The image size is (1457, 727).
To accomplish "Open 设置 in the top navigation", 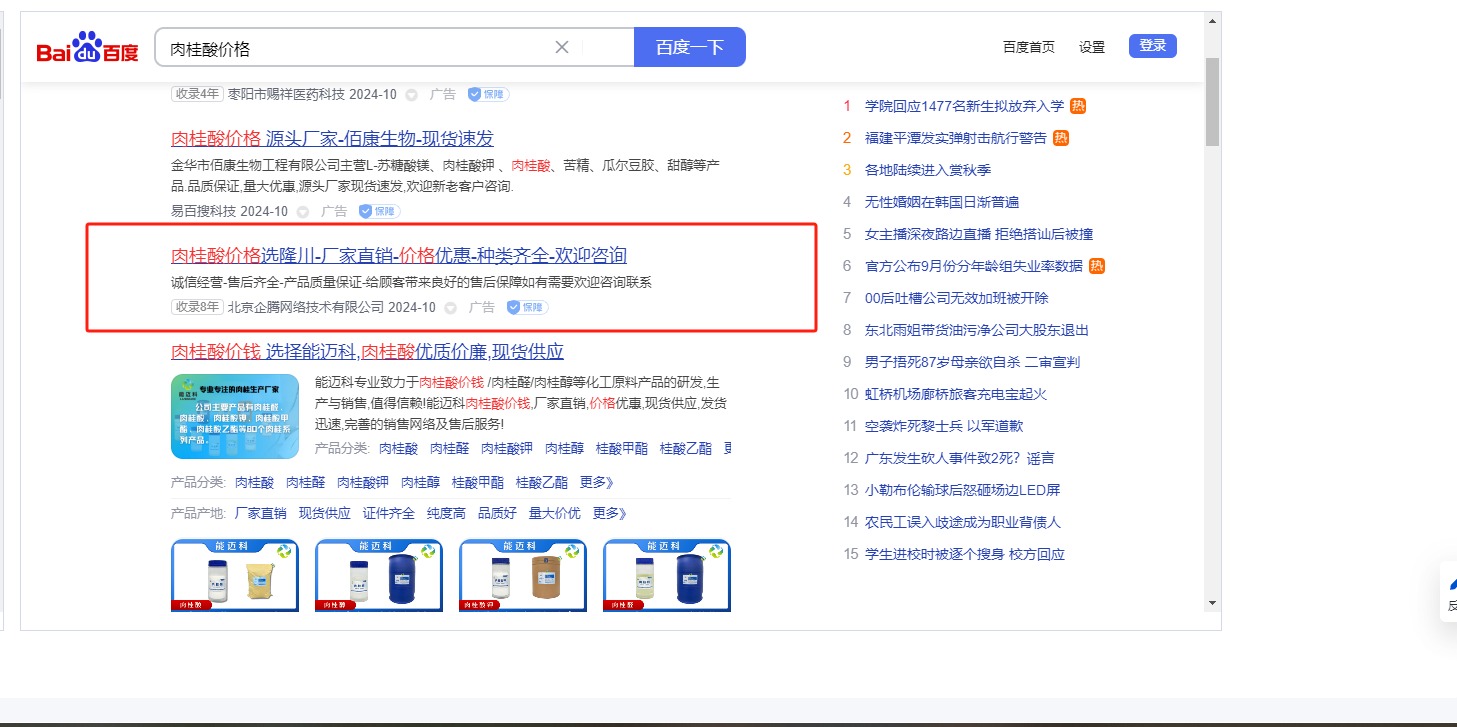I will (x=1092, y=47).
